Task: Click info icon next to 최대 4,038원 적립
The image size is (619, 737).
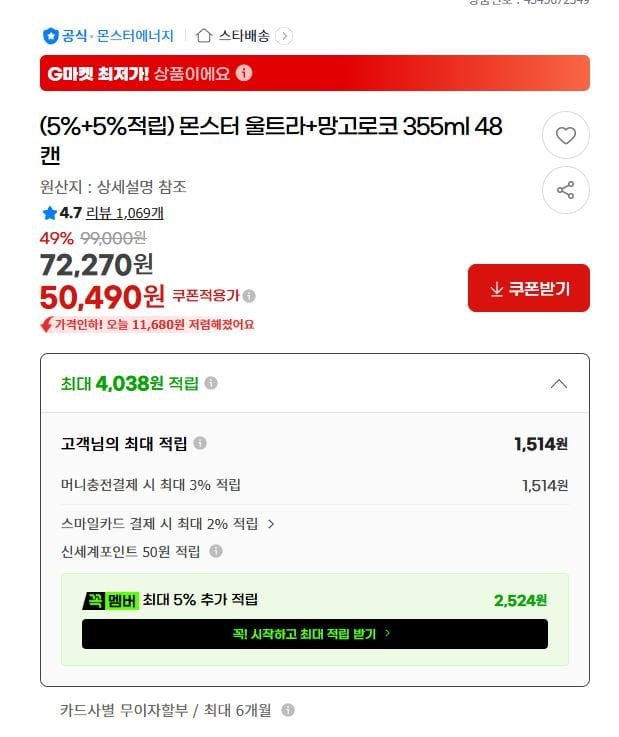Action: 211,383
